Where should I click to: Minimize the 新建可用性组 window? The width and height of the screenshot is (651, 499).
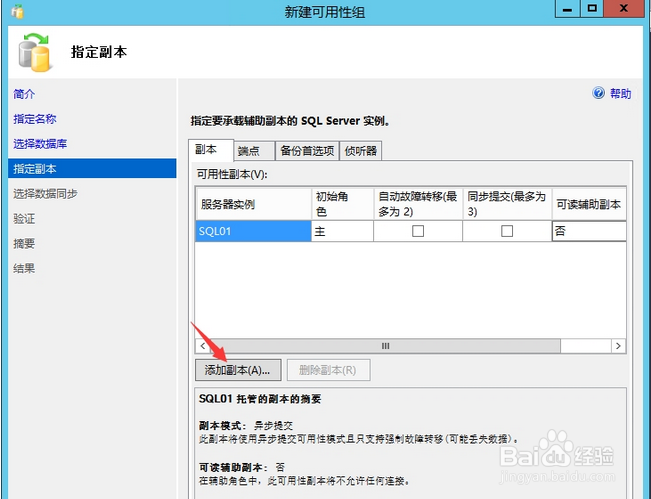coord(568,8)
